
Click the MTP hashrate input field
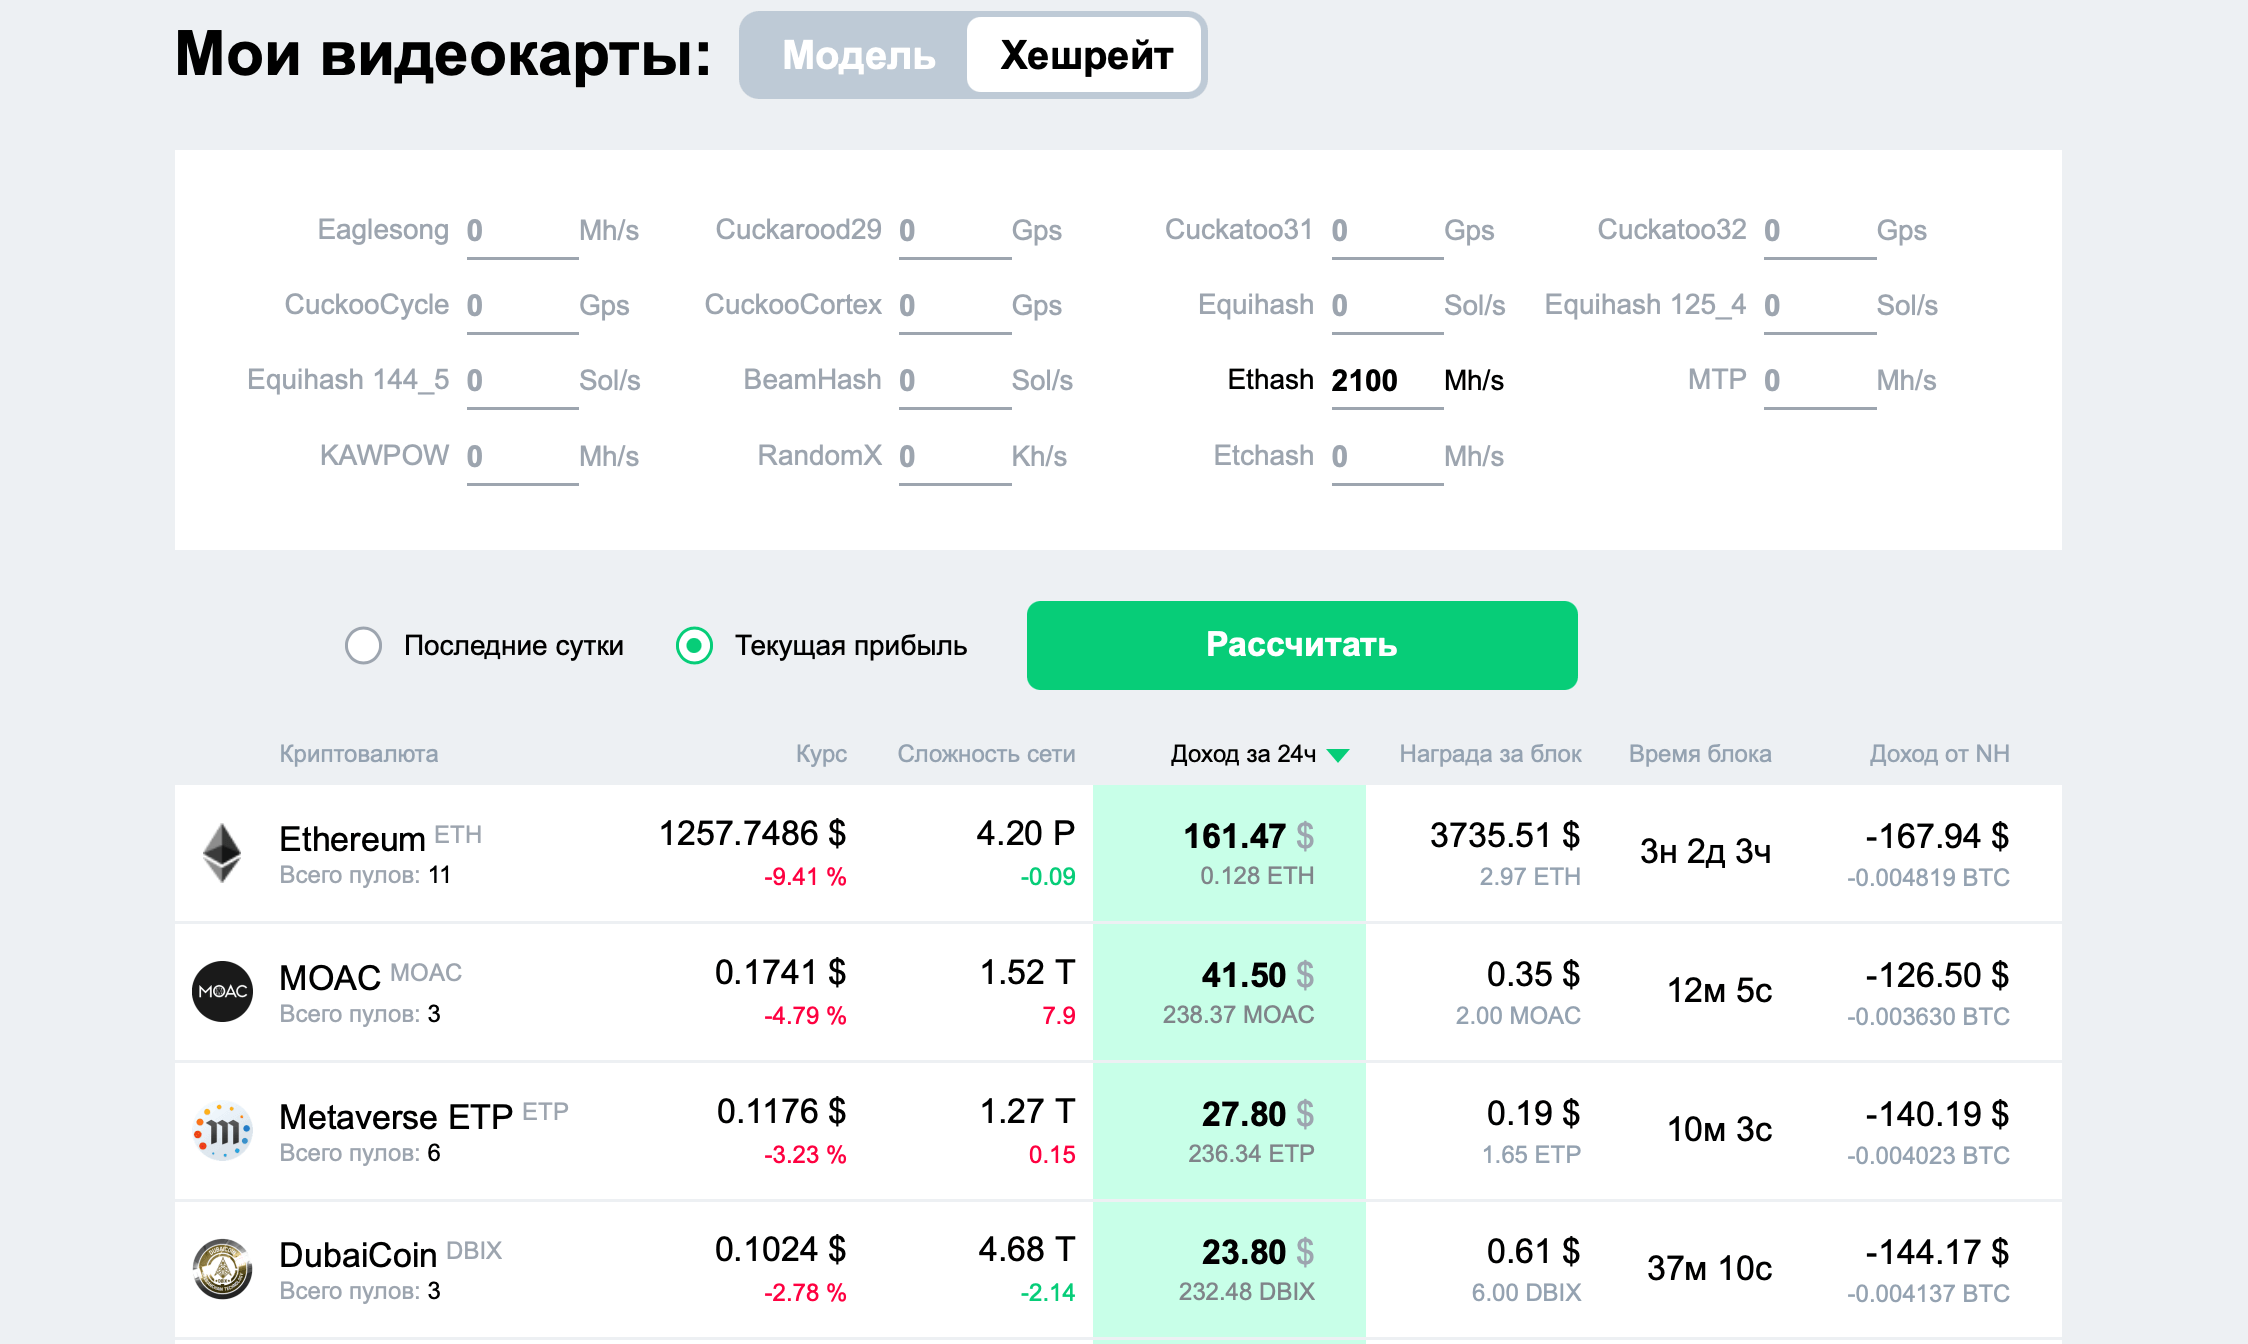coord(1819,381)
